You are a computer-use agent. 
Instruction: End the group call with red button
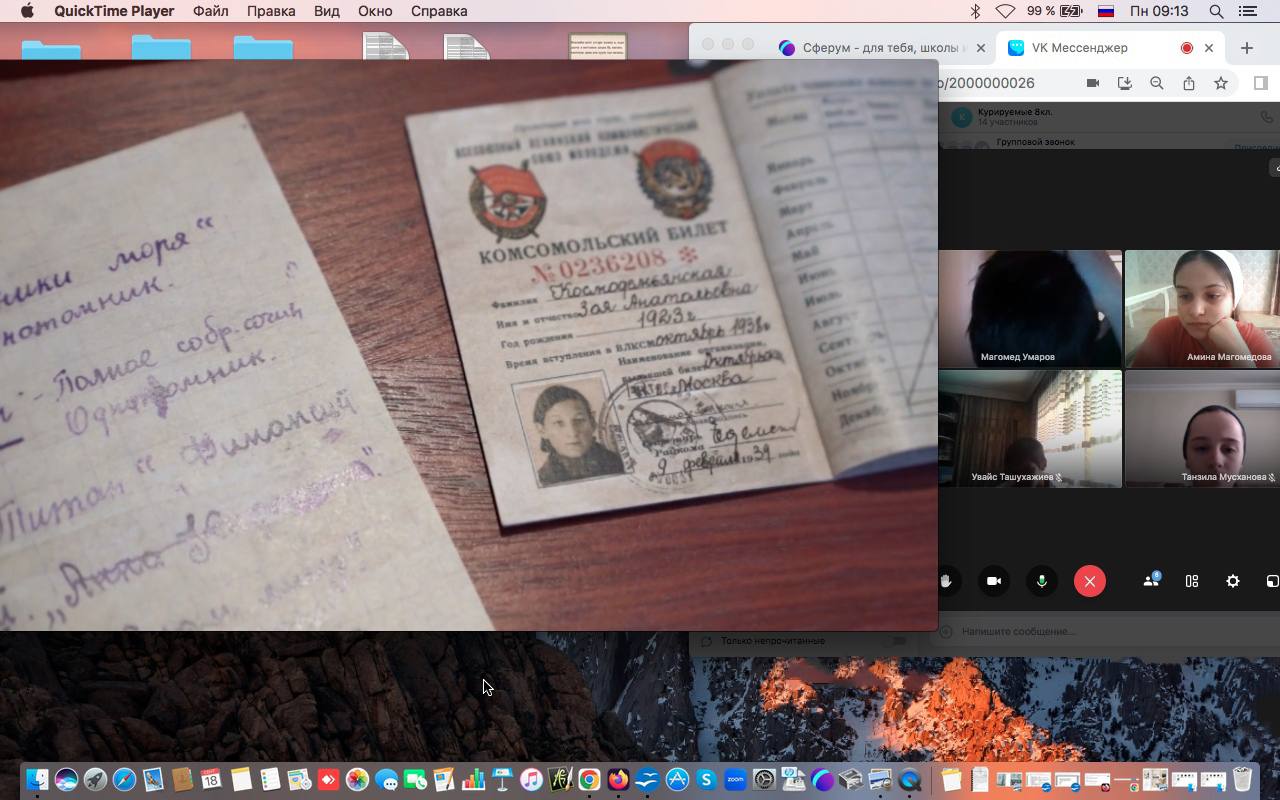[1089, 581]
